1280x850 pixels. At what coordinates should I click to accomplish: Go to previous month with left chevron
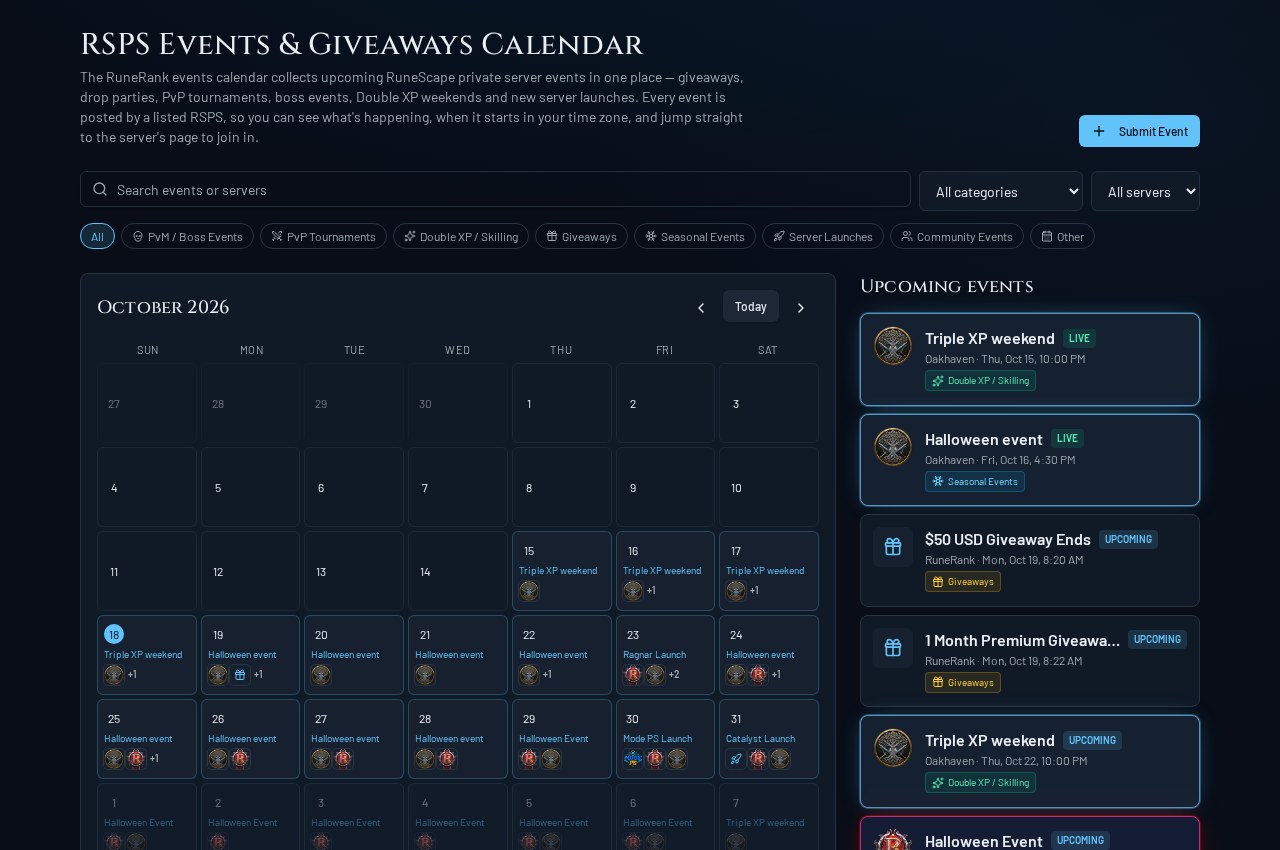pyautogui.click(x=701, y=308)
